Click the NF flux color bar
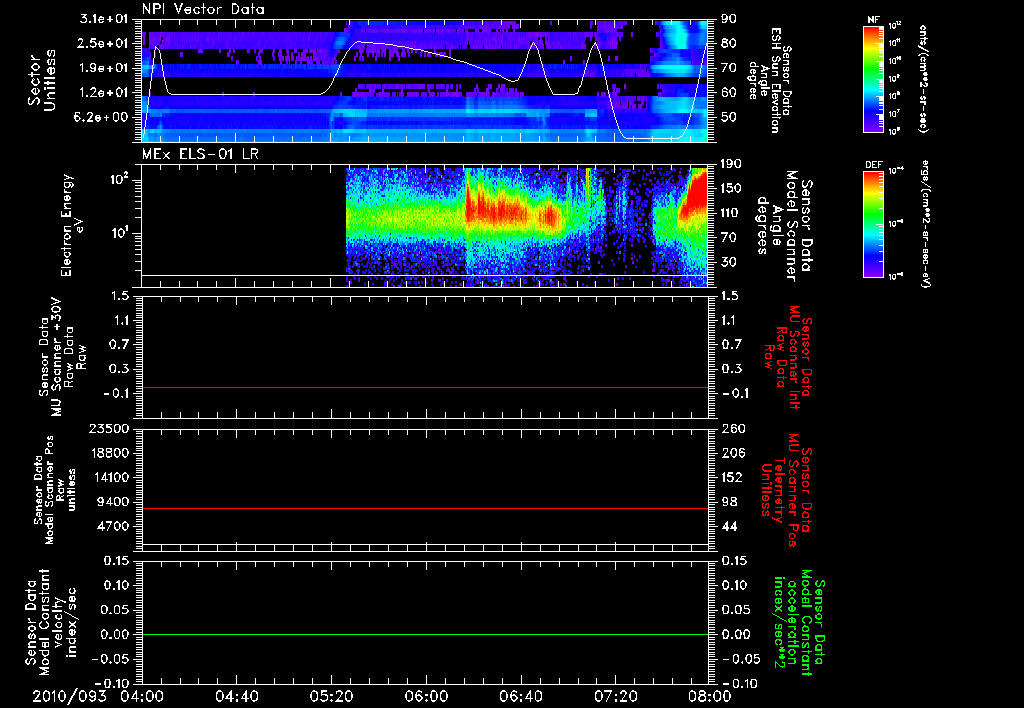 coord(873,79)
